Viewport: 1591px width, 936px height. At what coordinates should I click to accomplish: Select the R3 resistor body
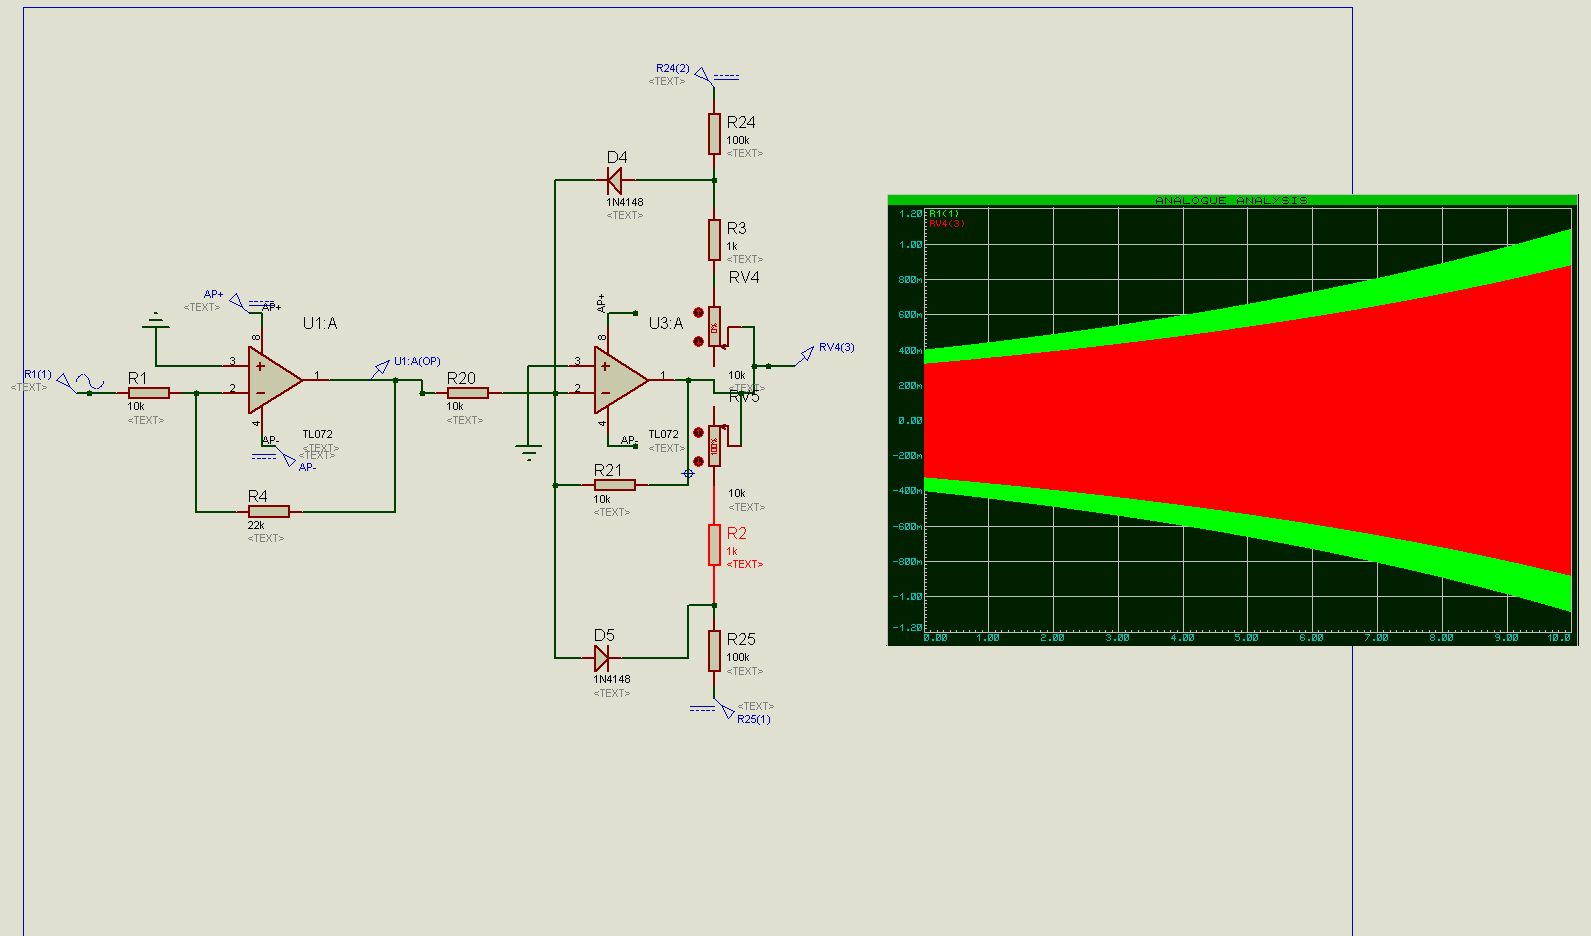tap(714, 240)
